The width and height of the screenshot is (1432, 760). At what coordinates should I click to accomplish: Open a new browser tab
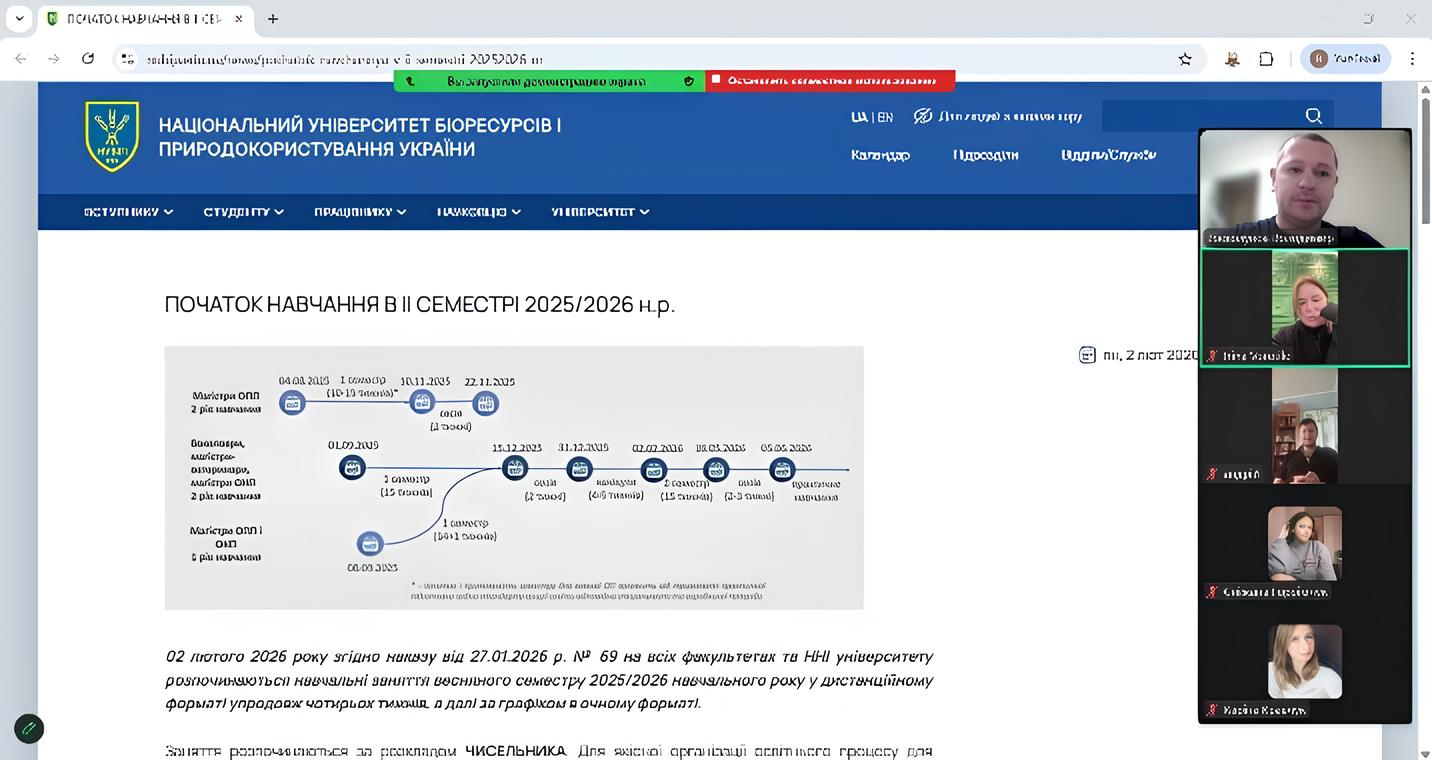(x=273, y=18)
